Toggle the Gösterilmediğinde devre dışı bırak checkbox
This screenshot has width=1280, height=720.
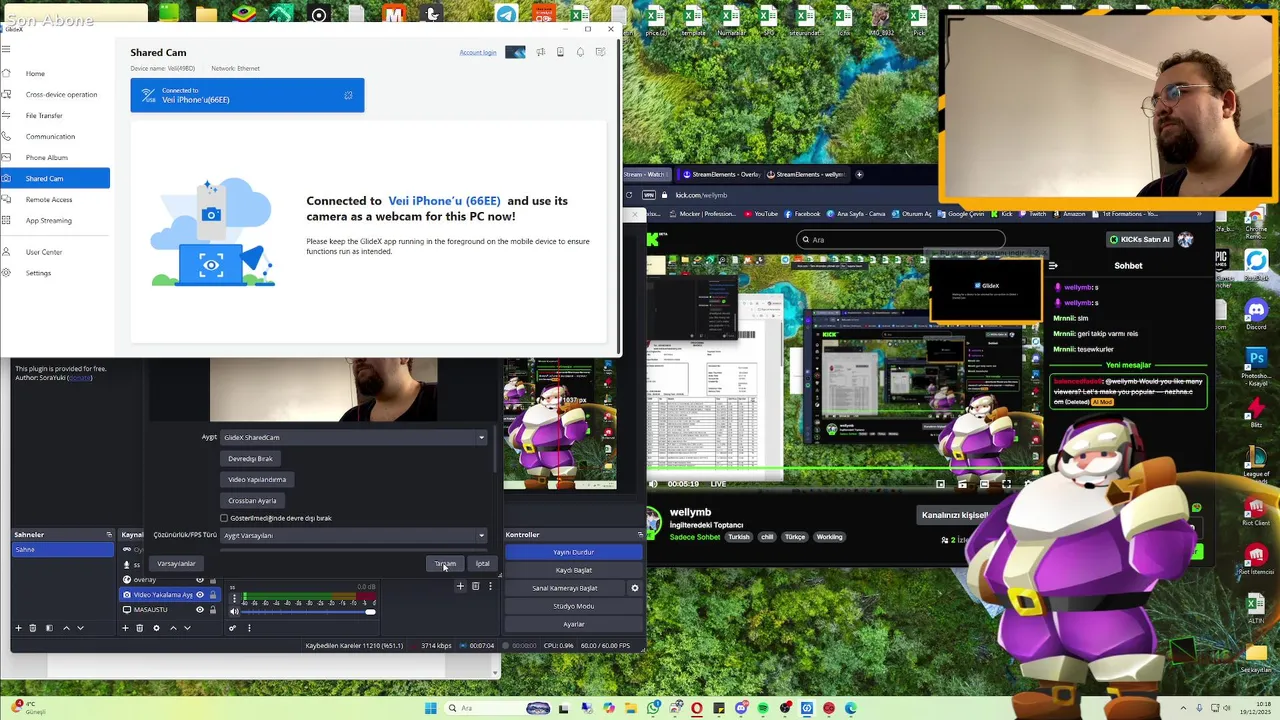click(x=224, y=518)
